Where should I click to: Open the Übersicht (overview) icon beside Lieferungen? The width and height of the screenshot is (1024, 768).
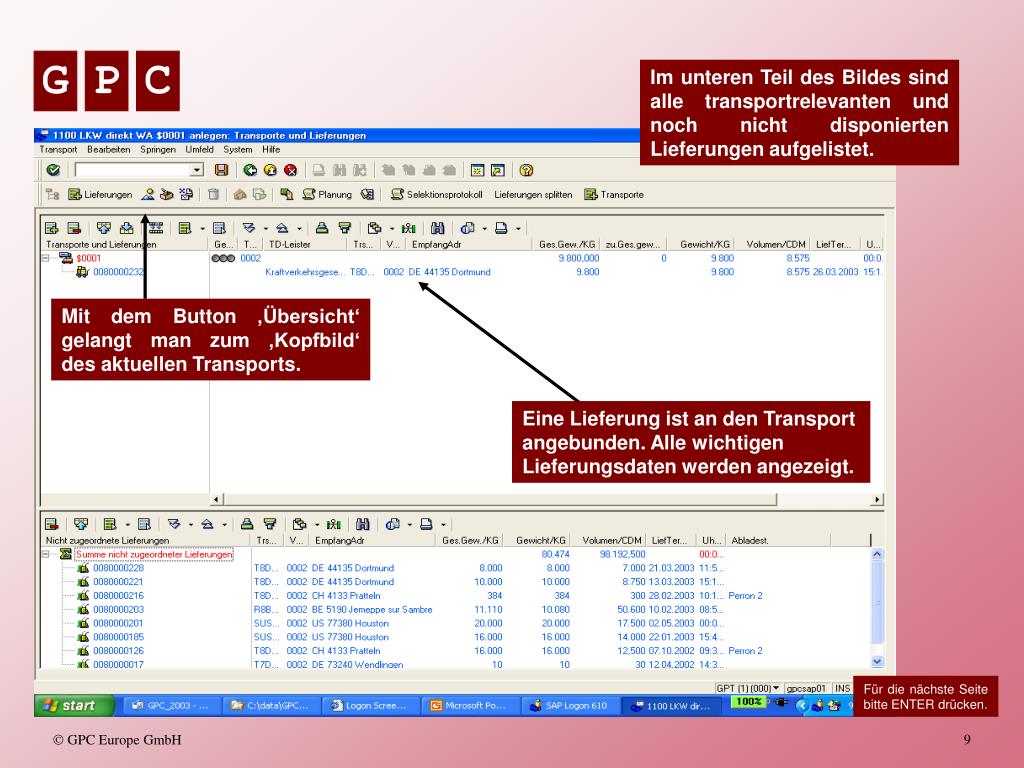click(x=148, y=195)
